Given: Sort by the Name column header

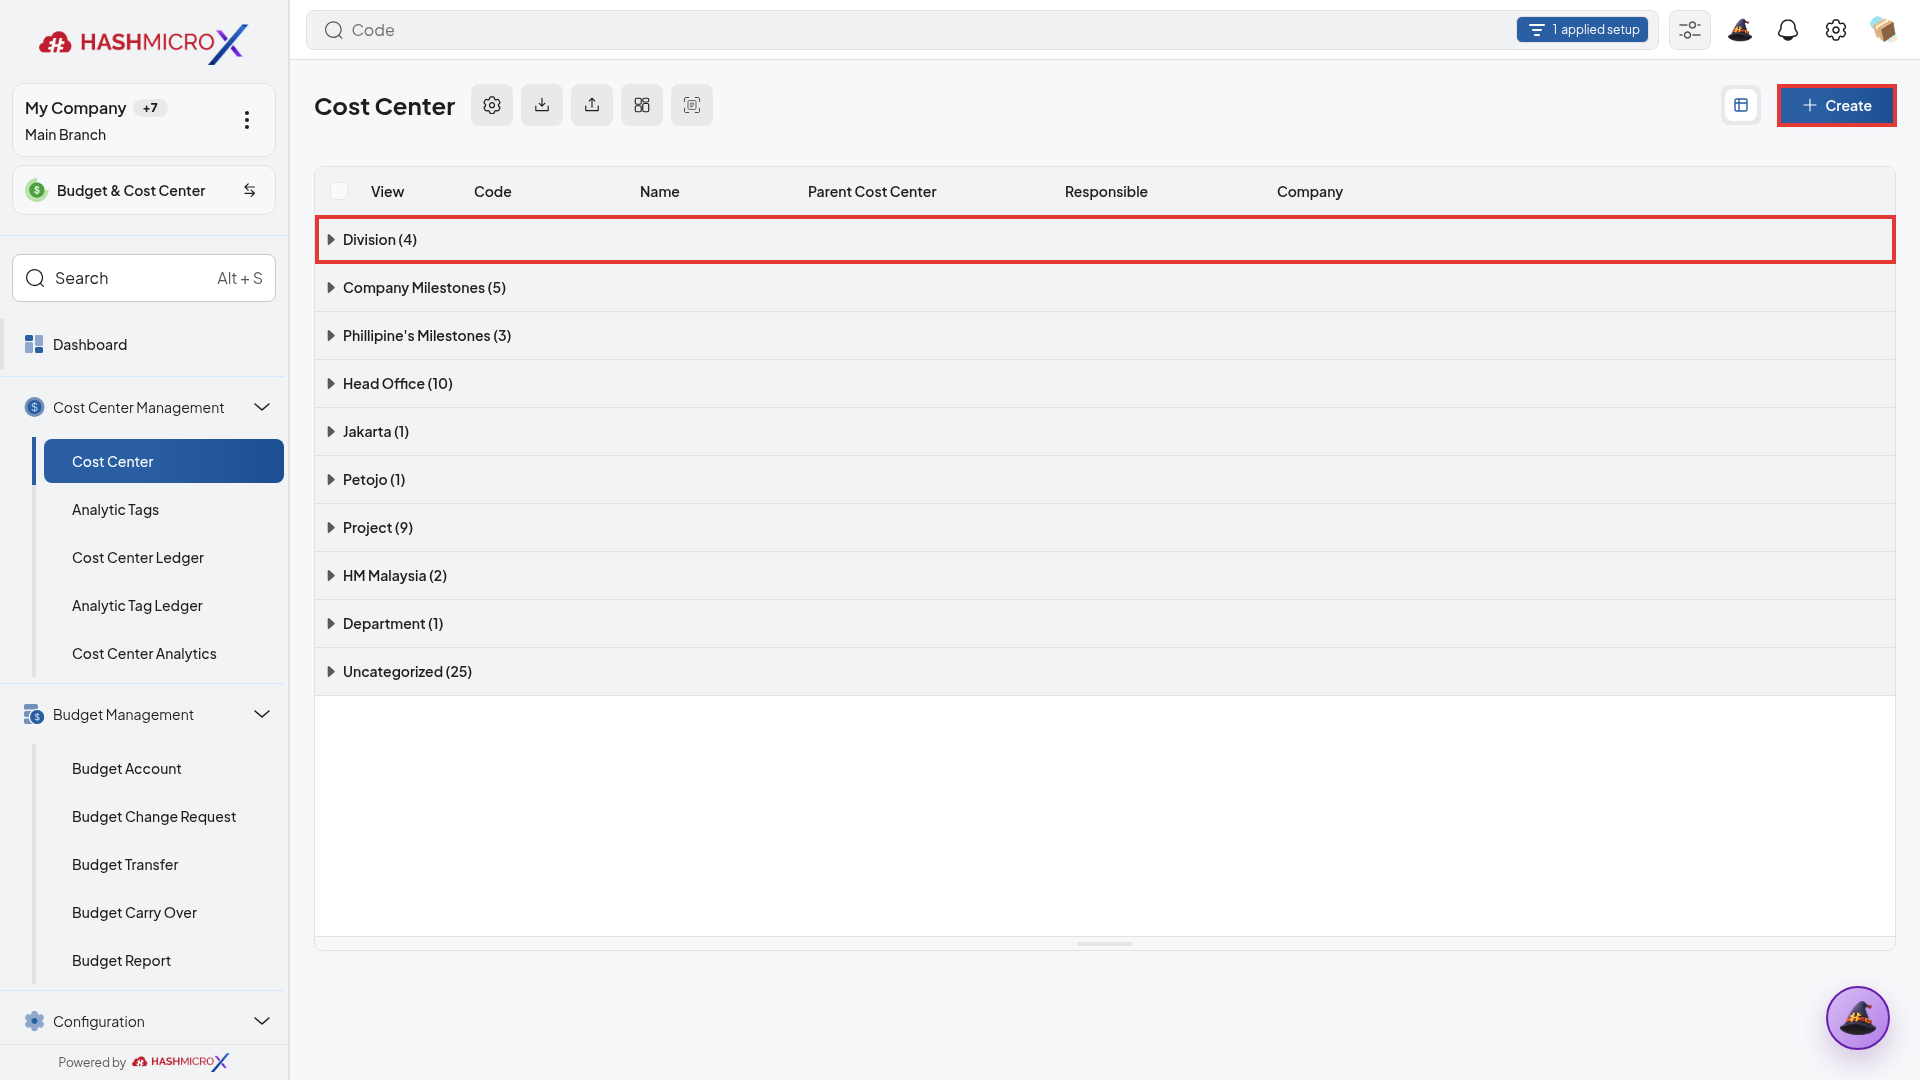Looking at the screenshot, I should (x=660, y=192).
